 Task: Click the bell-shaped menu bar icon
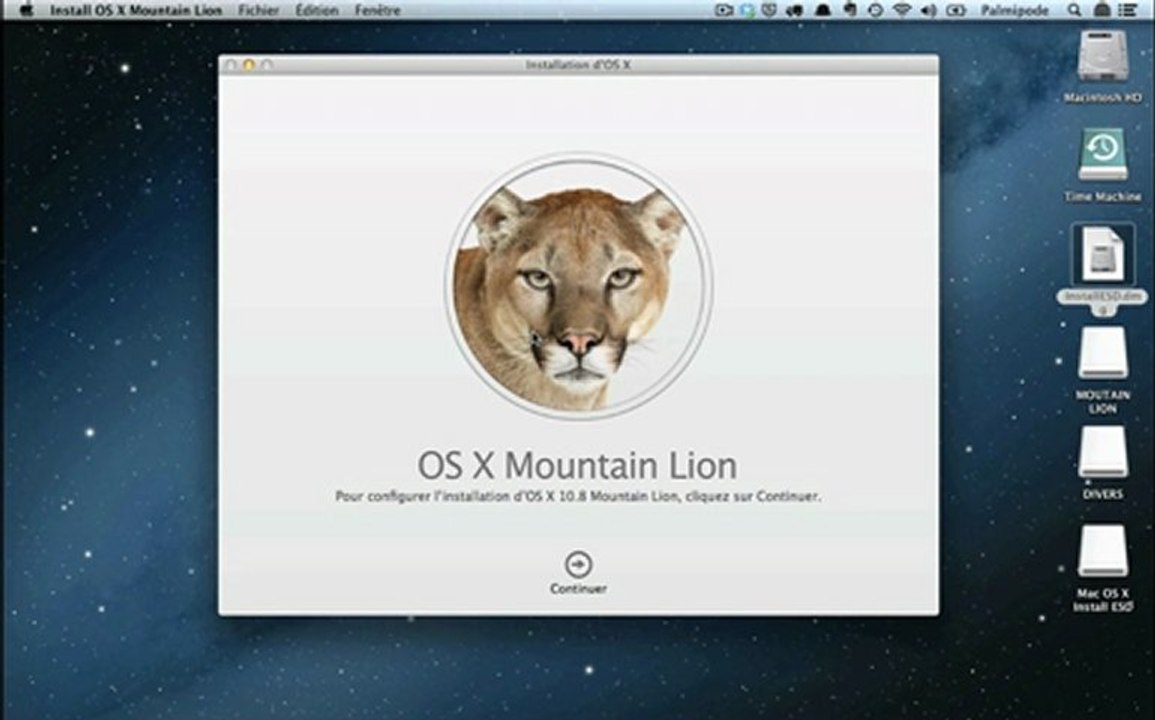pos(823,10)
